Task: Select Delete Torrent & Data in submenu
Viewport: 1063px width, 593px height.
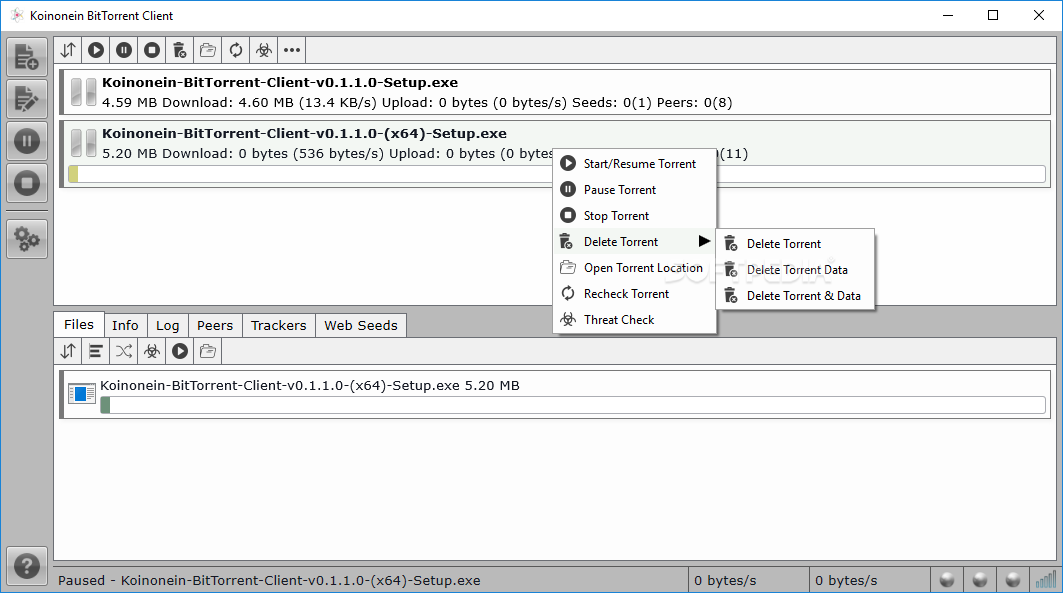Action: (x=795, y=295)
